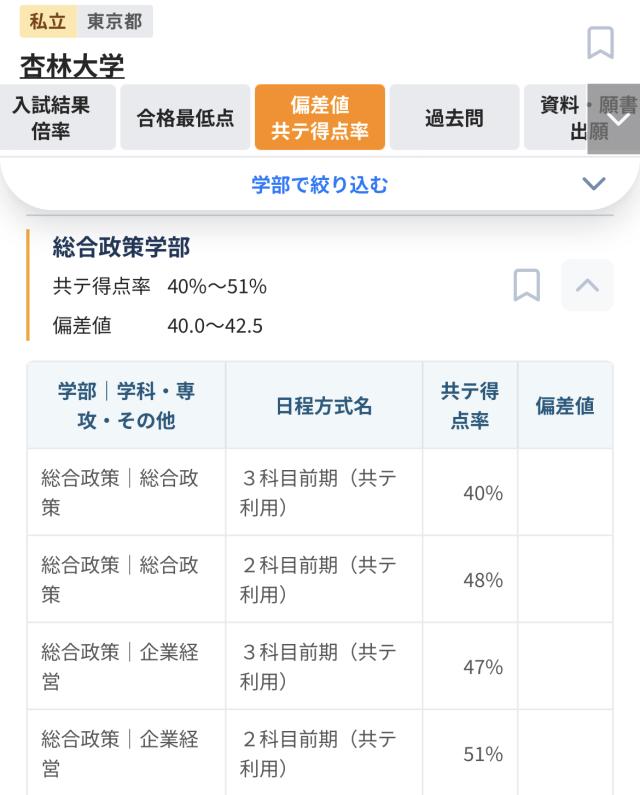Open the 杏林大学 university name link
Image resolution: width=640 pixels, height=795 pixels.
[72, 66]
